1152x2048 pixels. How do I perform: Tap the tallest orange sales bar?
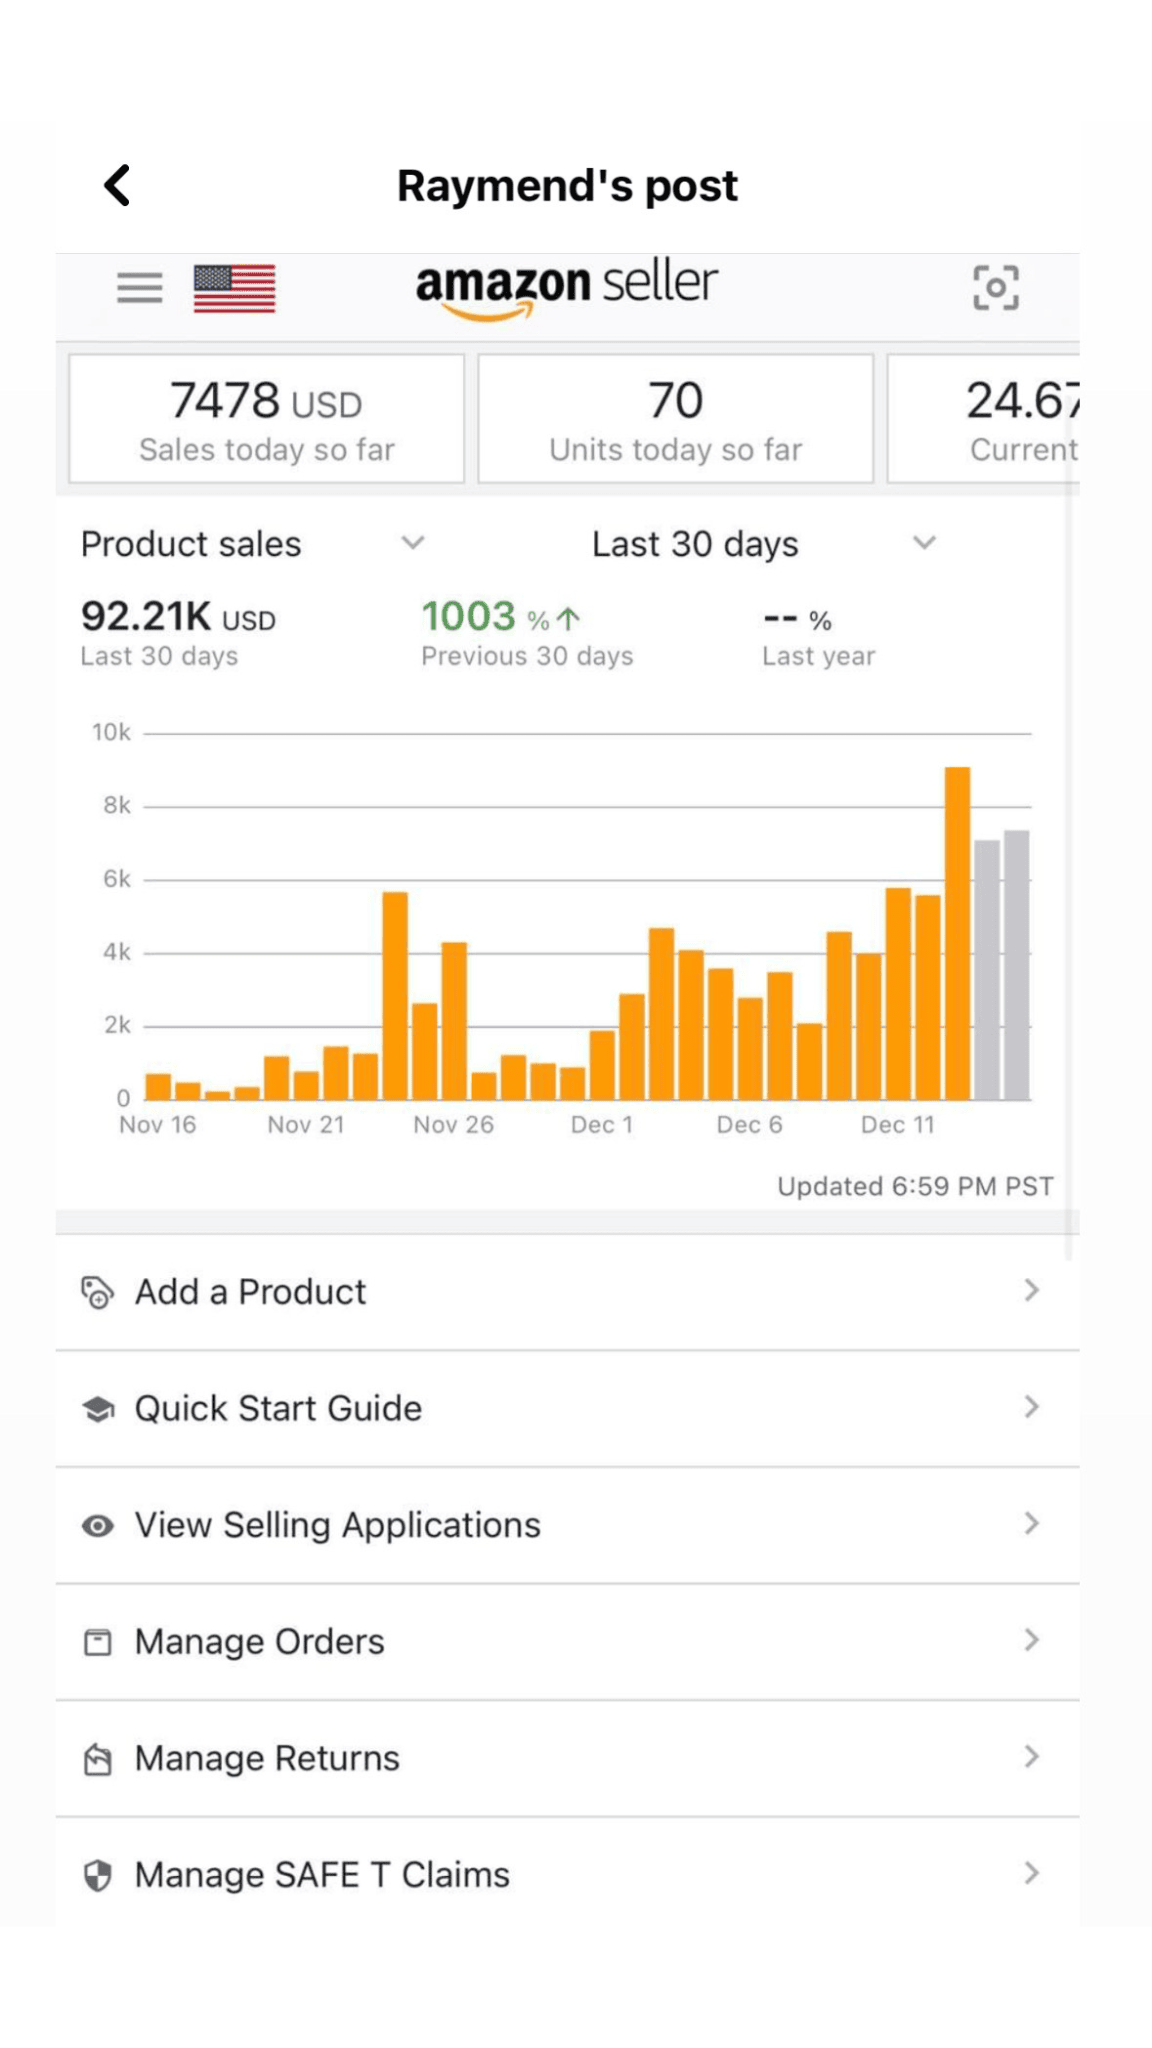[957, 933]
